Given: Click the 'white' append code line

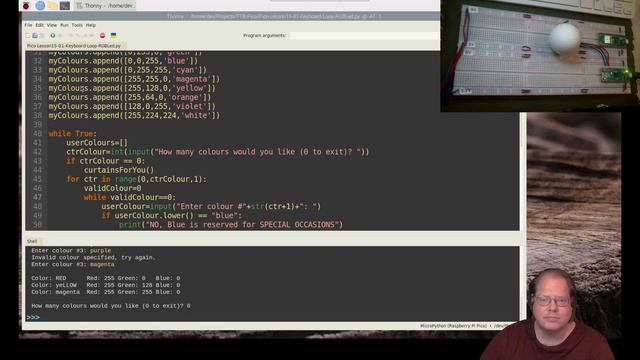Looking at the screenshot, I should 134,115.
